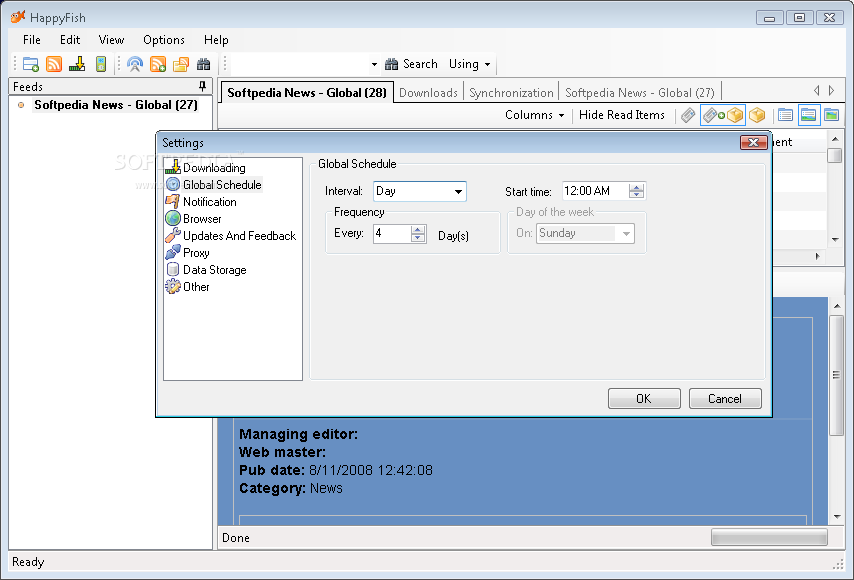The height and width of the screenshot is (580, 854).
Task: Click the binoculars icon in left toolbar
Action: click(204, 64)
